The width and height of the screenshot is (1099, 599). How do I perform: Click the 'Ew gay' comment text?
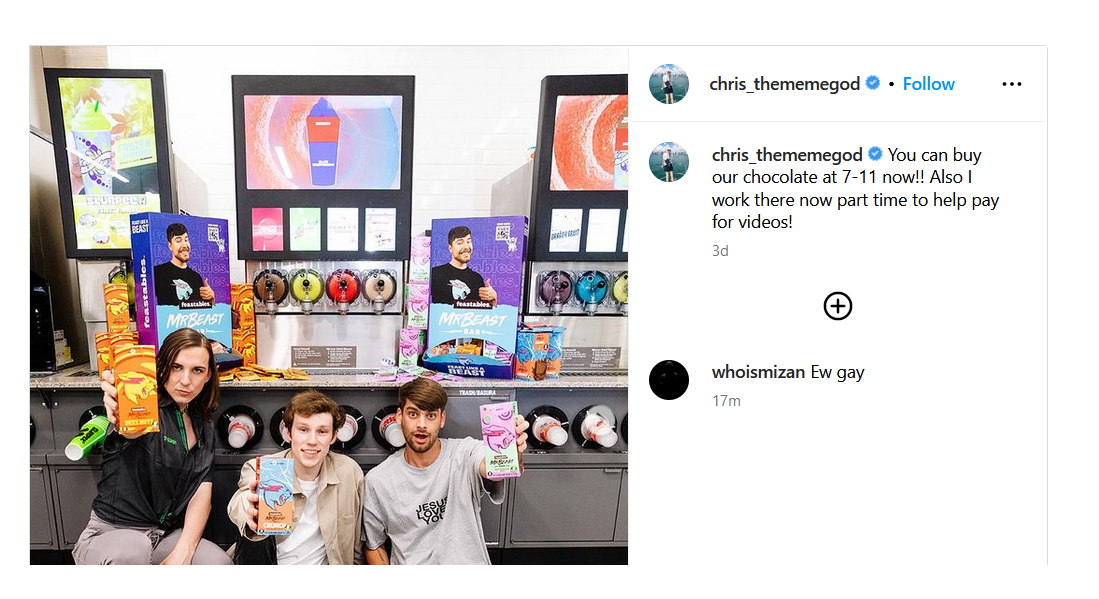838,372
